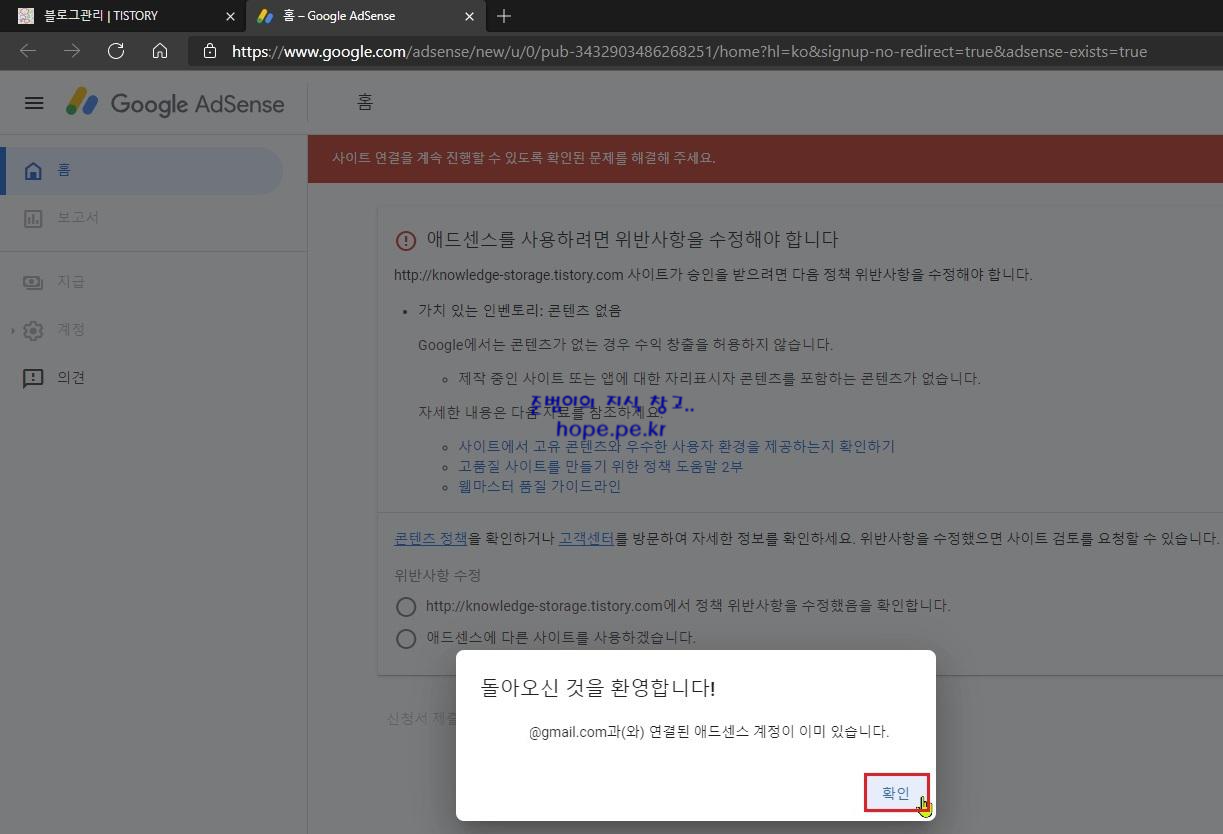The image size is (1223, 834).
Task: Switch to the 블로그관리 | TISTORY tab
Action: click(x=122, y=16)
